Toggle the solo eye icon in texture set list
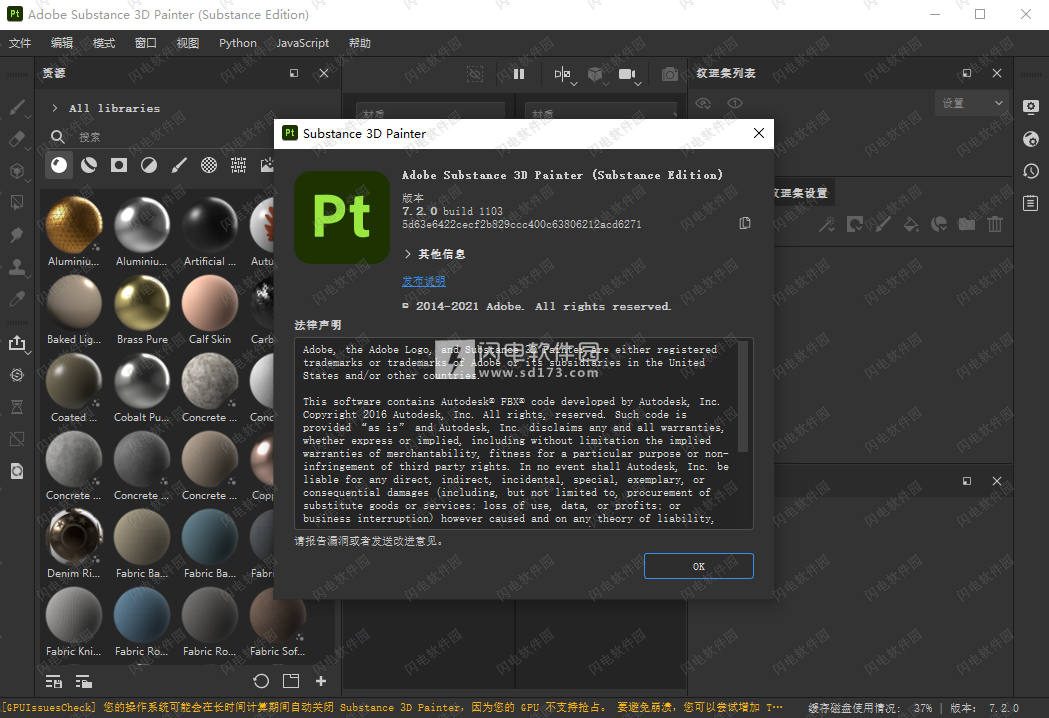Viewport: 1049px width, 718px height. point(735,103)
